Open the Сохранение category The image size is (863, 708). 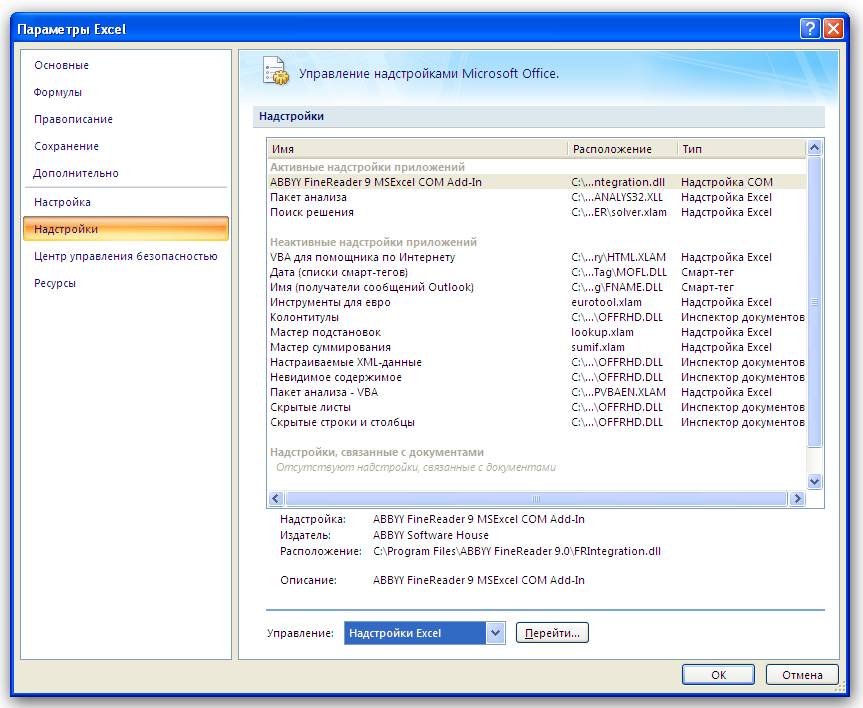coord(67,146)
